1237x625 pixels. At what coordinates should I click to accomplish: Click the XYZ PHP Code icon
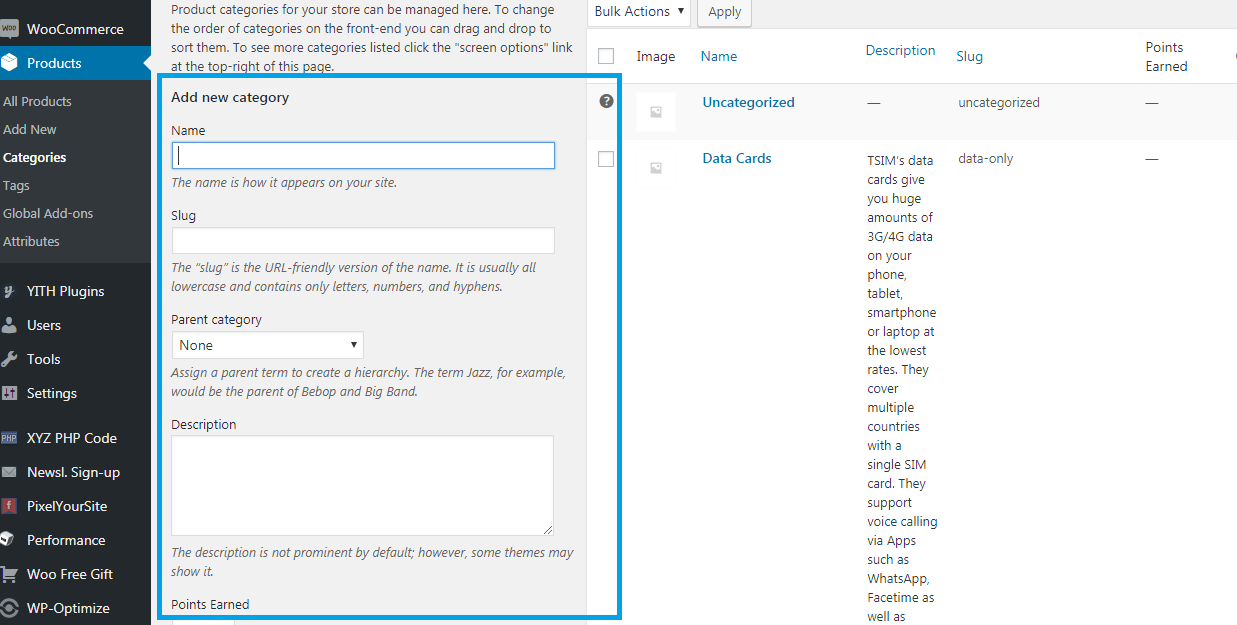tap(9, 438)
